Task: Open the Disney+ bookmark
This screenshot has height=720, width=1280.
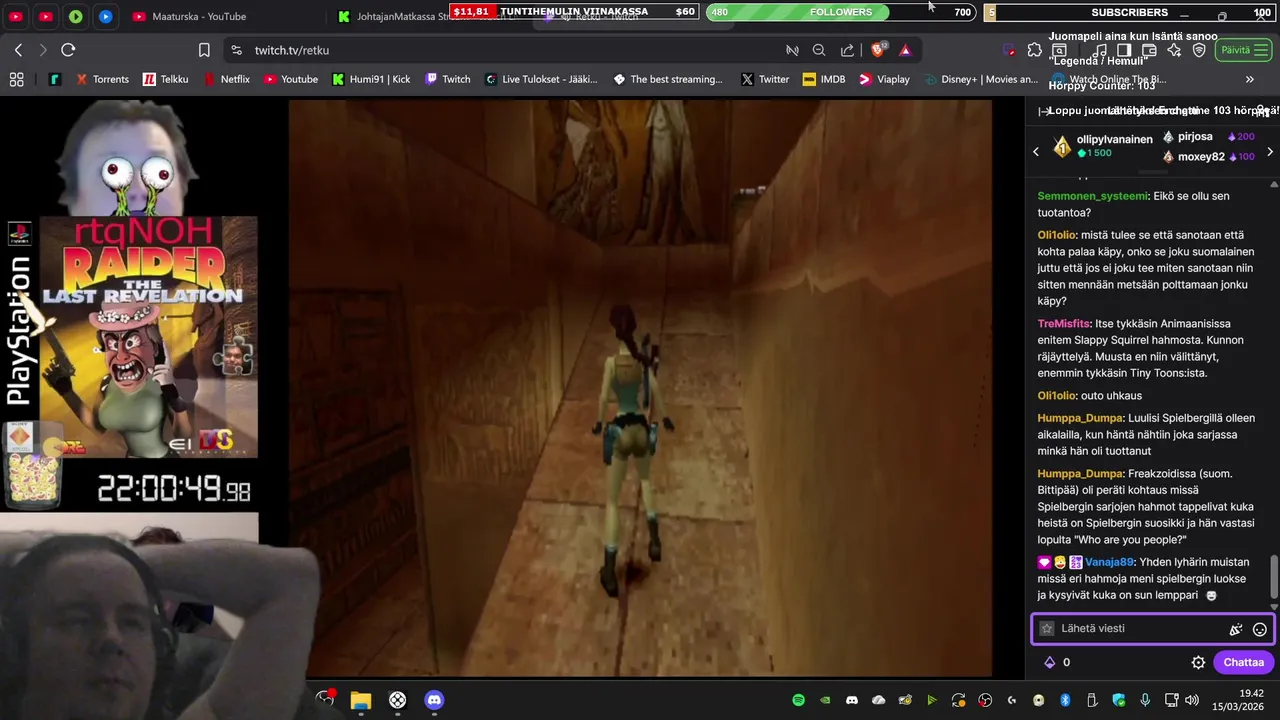Action: point(981,79)
